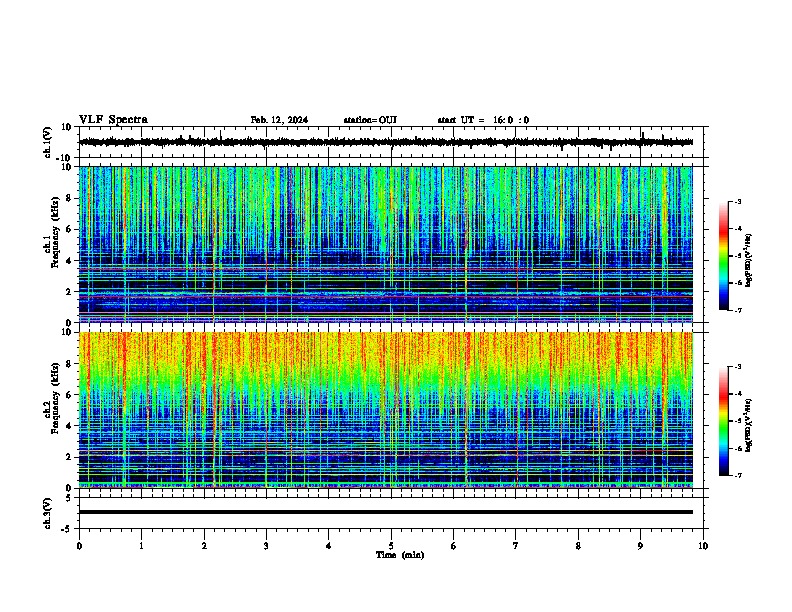Click the "VLF Spectra" plot title
This screenshot has height=612, width=792.
113,120
